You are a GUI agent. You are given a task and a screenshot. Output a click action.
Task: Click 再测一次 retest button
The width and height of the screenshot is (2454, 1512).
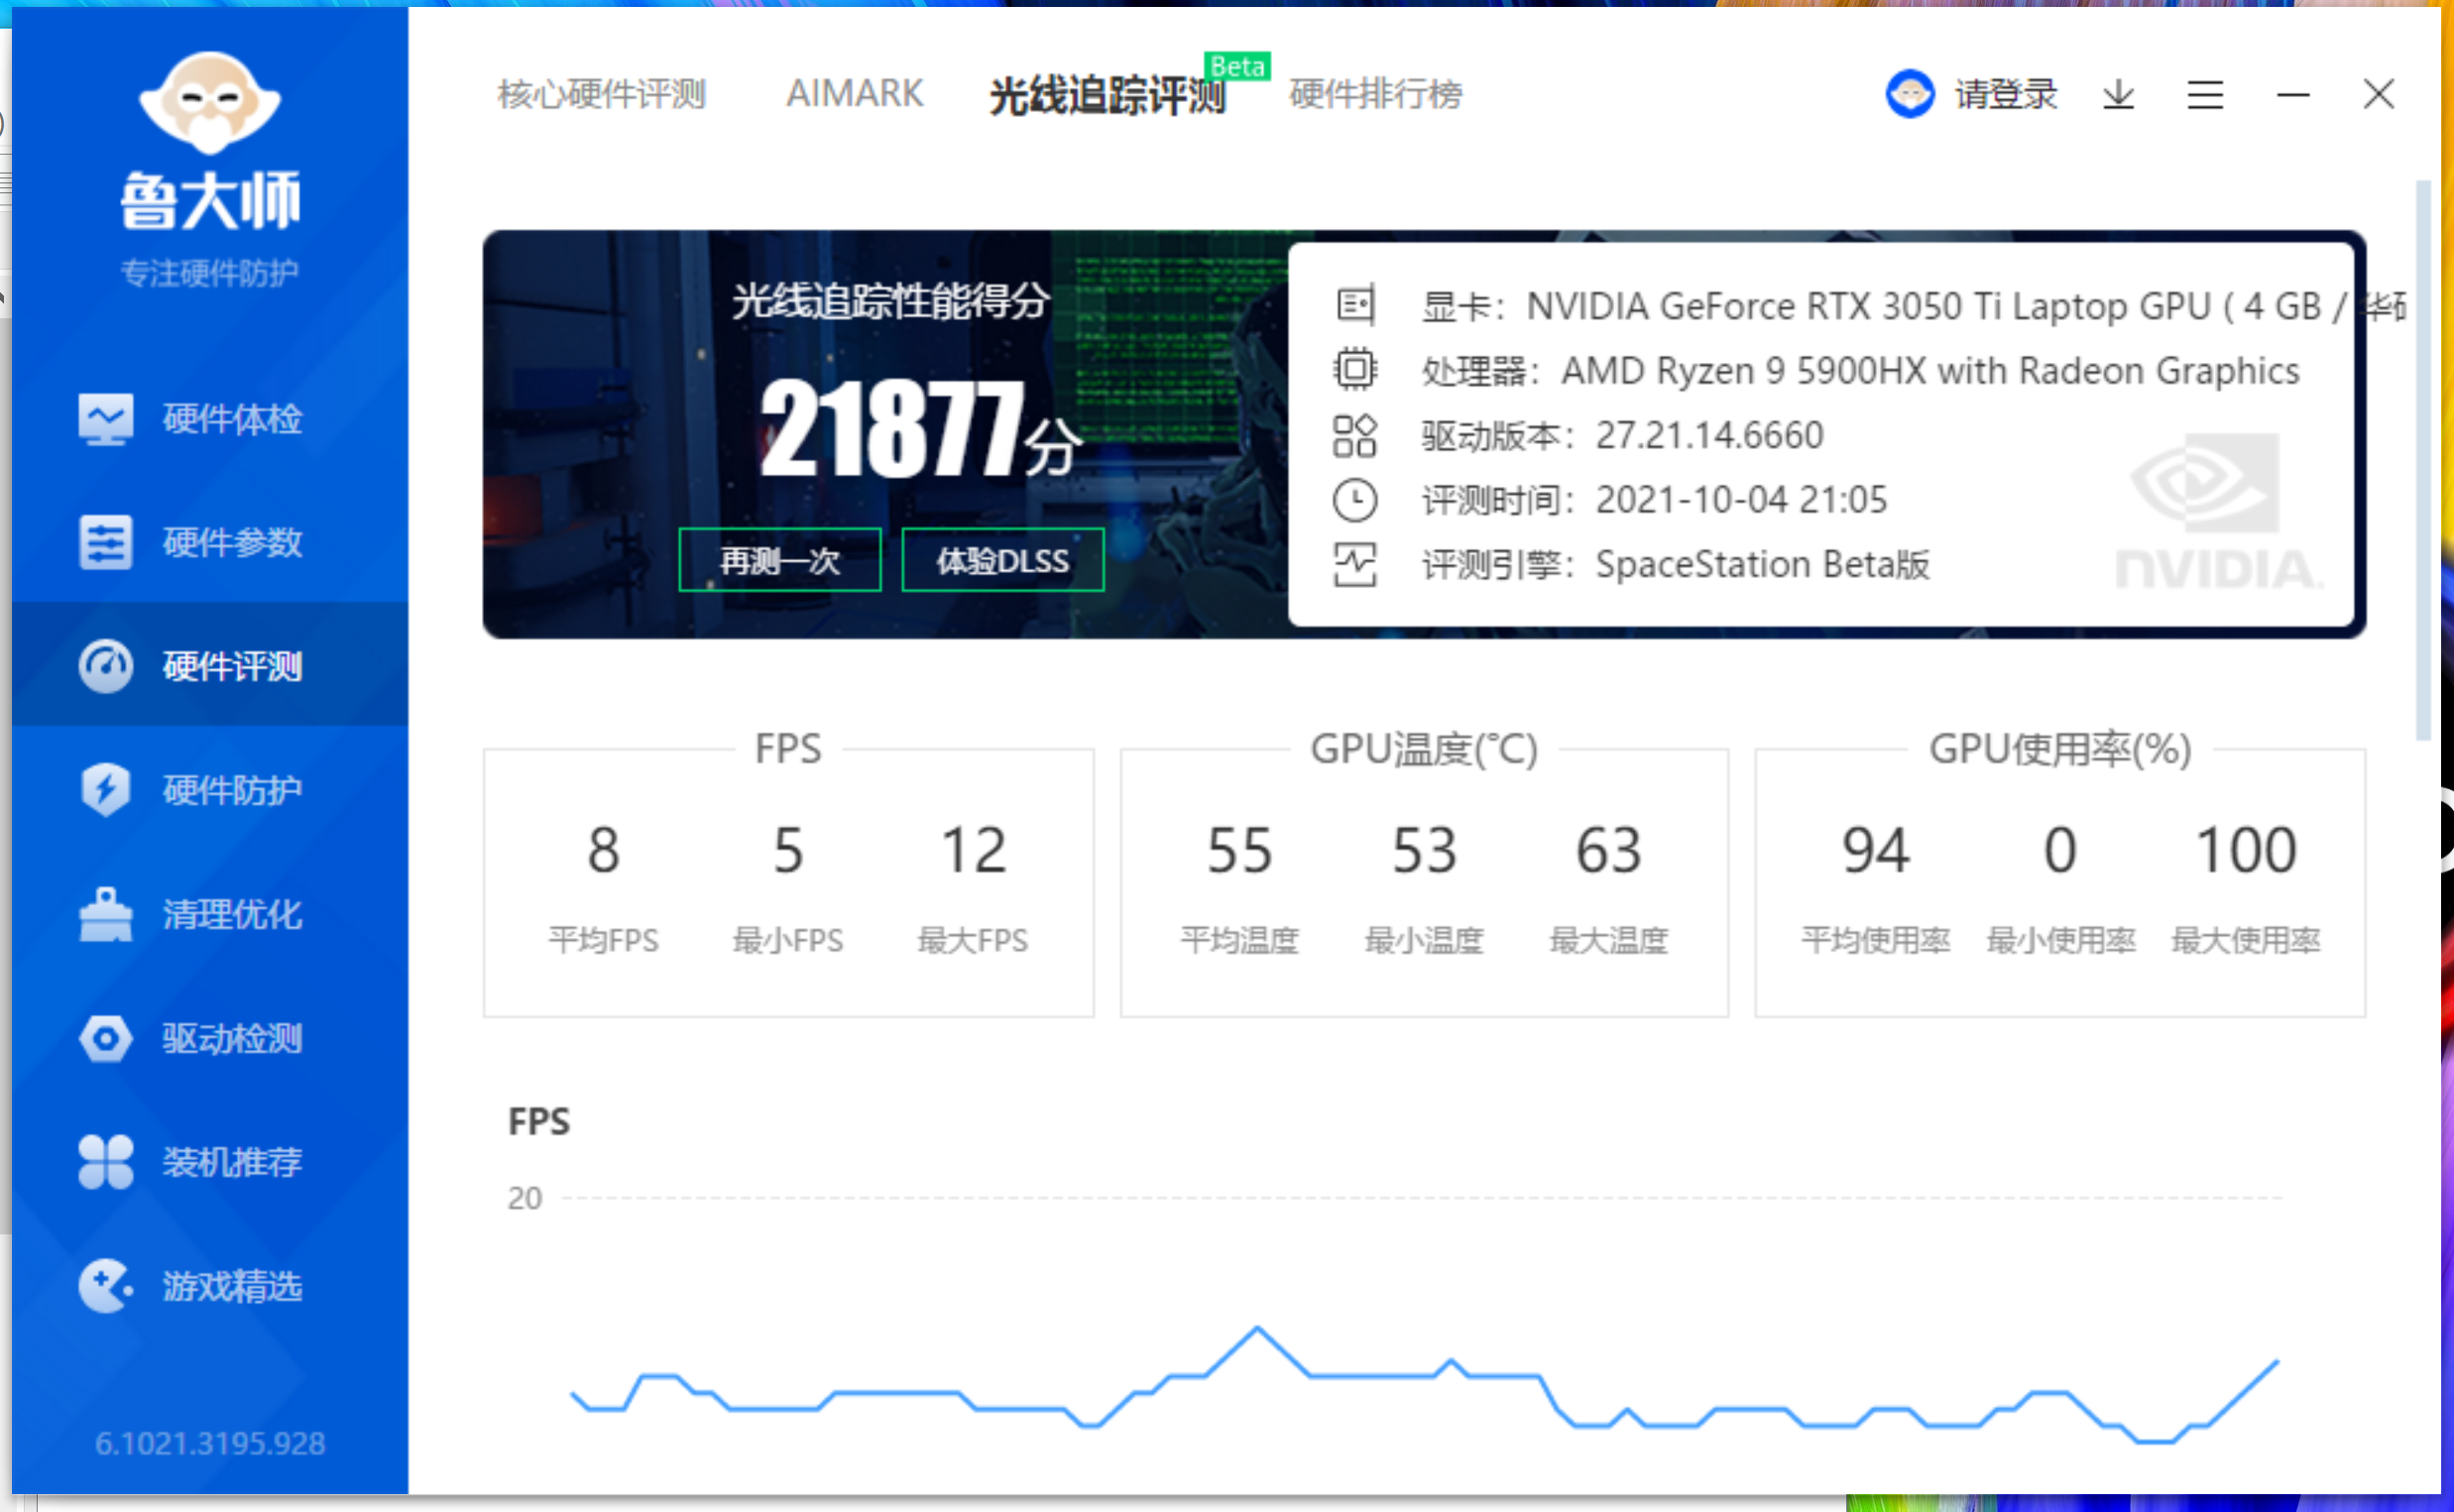780,560
